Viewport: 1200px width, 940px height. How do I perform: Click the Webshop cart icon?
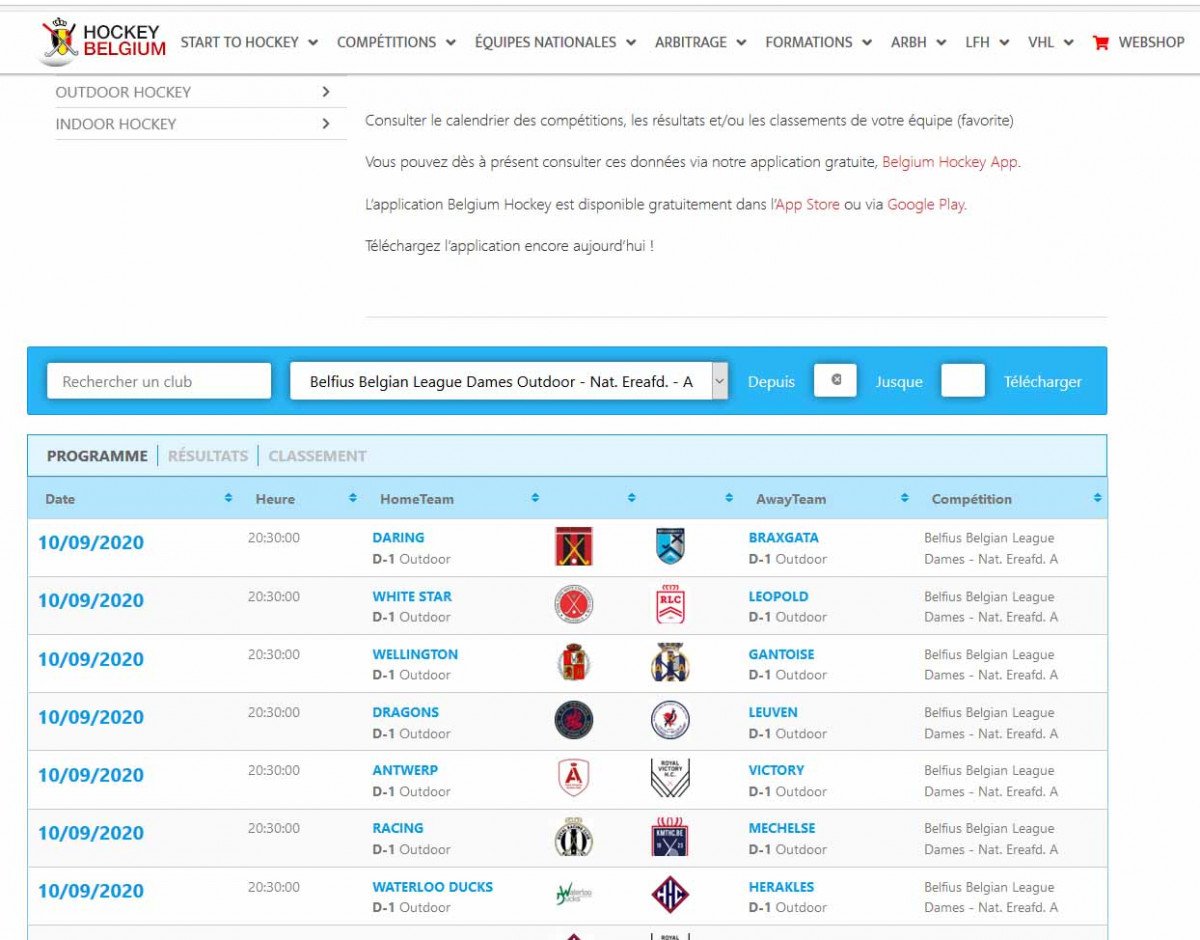click(1101, 42)
